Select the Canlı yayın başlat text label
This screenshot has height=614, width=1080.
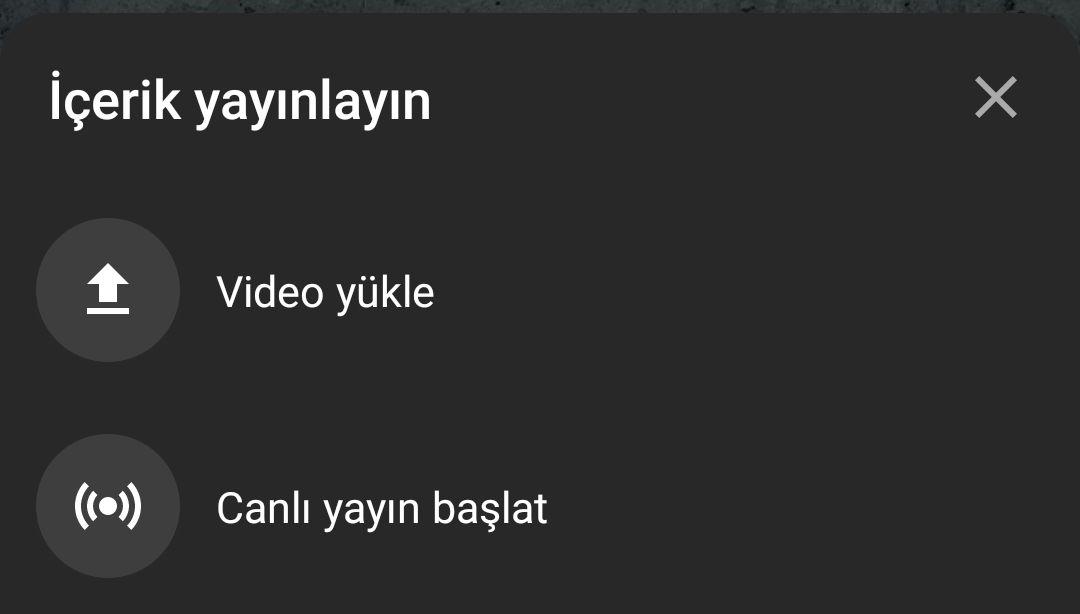(x=382, y=509)
